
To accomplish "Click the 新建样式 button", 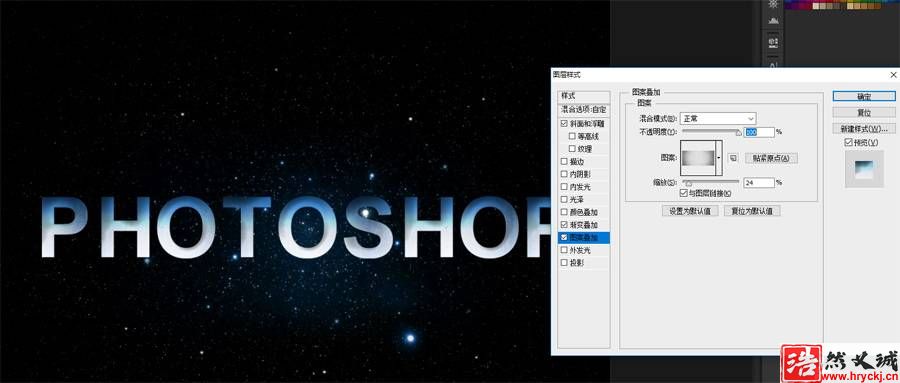I will (x=864, y=129).
